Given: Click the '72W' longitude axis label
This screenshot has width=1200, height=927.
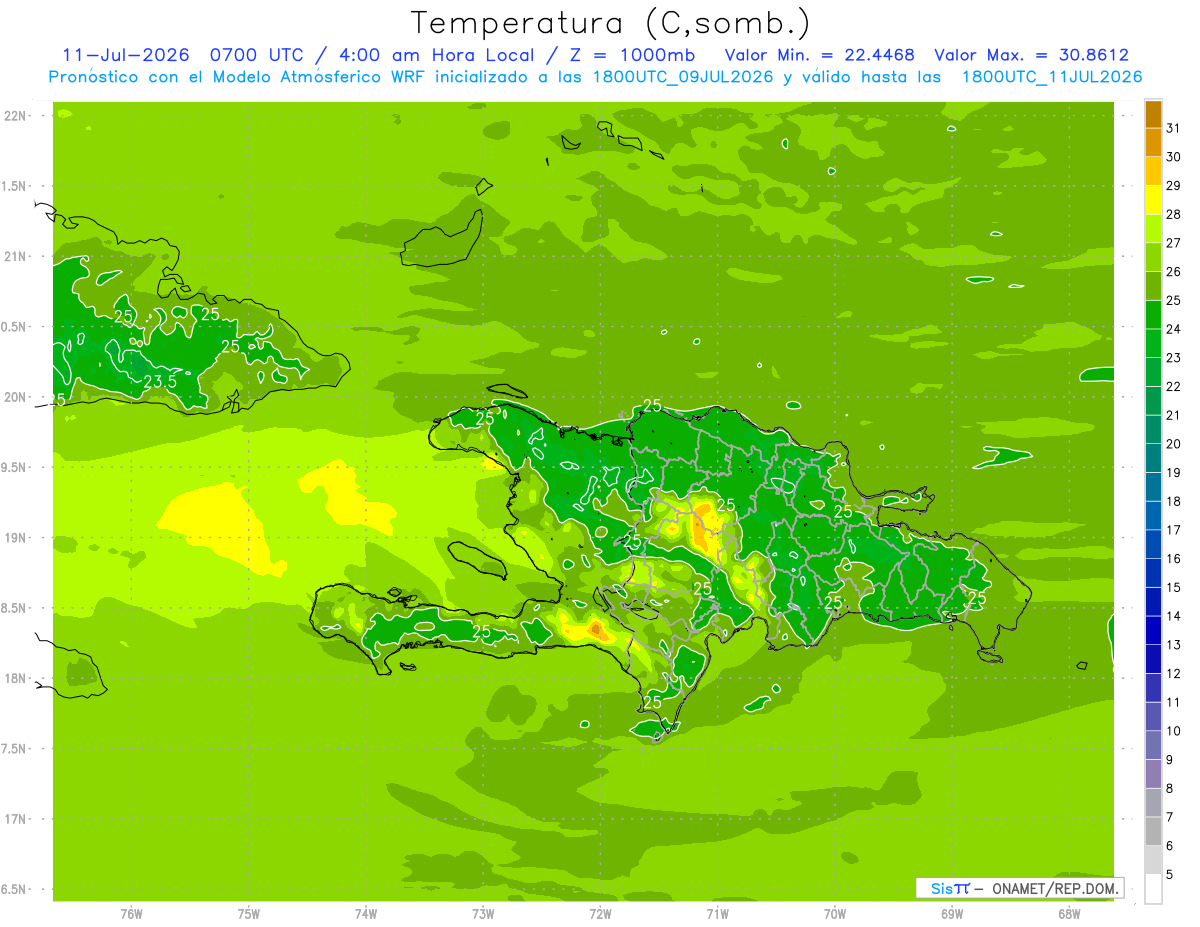Looking at the screenshot, I should tap(600, 914).
